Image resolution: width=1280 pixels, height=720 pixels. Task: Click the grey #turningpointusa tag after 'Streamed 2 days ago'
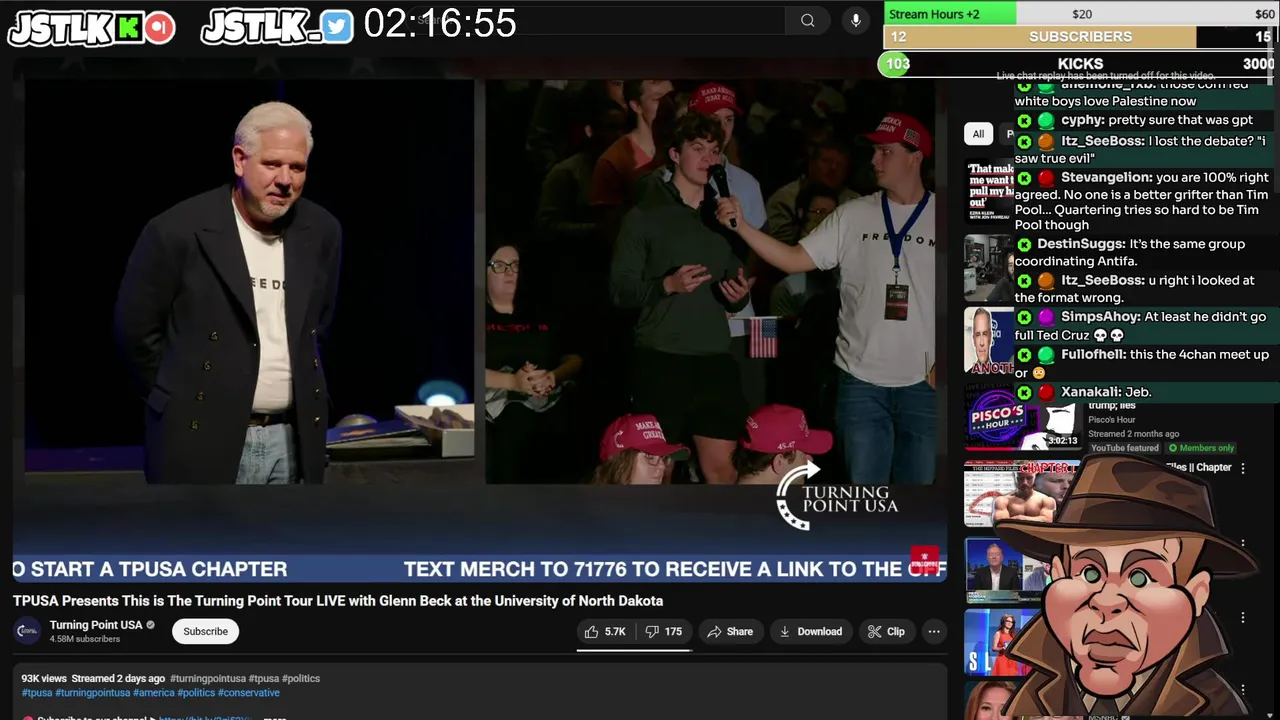207,678
